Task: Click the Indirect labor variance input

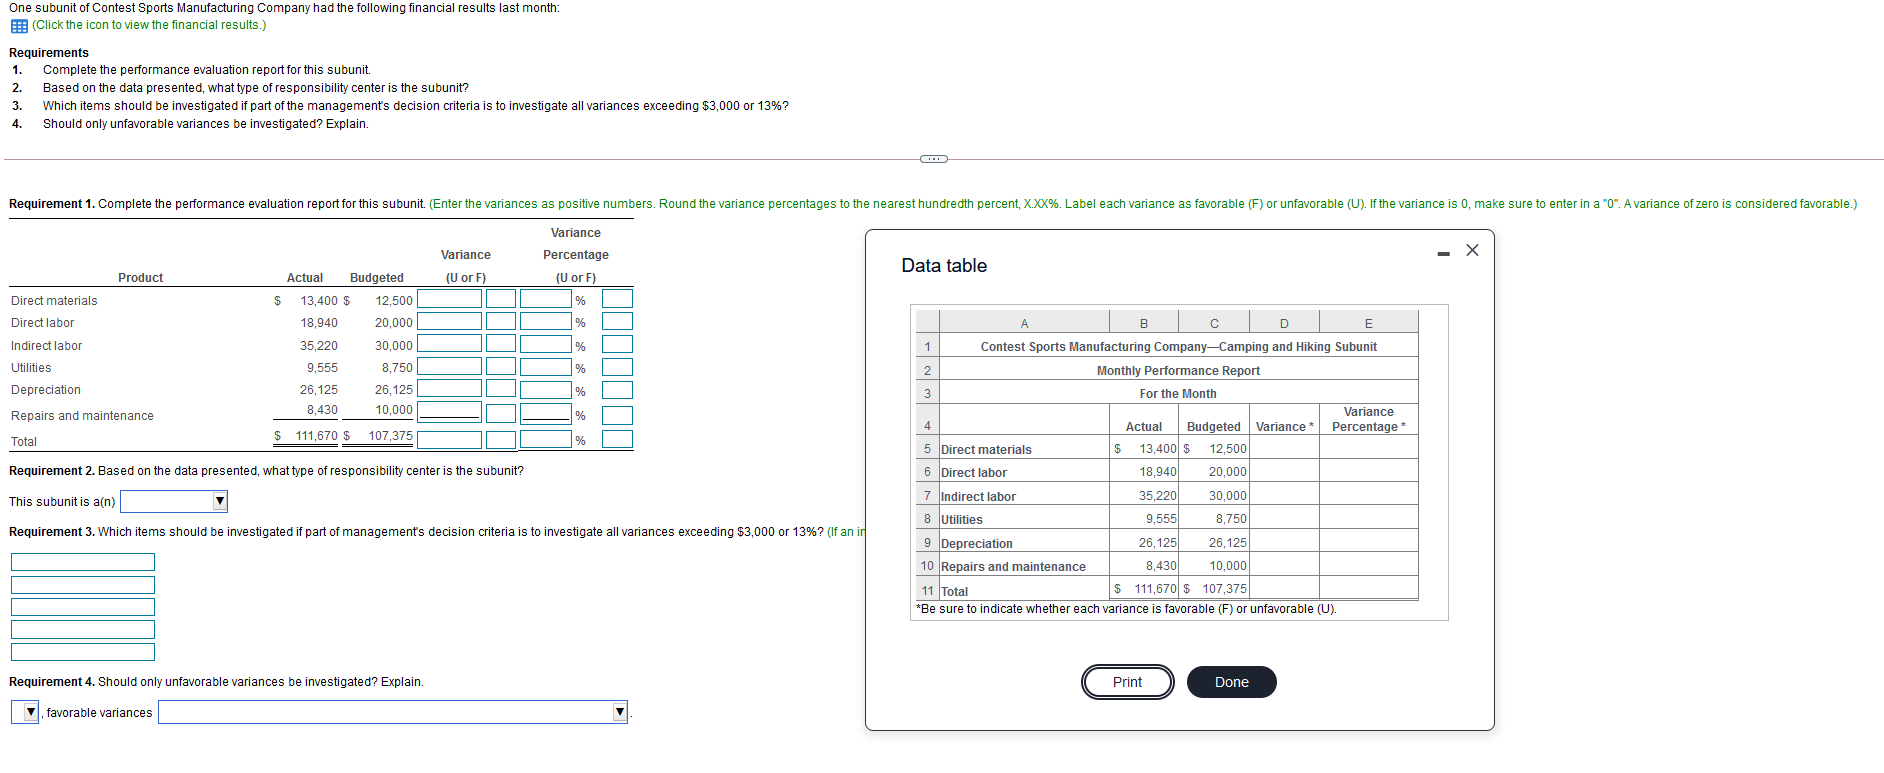Action: pos(449,344)
